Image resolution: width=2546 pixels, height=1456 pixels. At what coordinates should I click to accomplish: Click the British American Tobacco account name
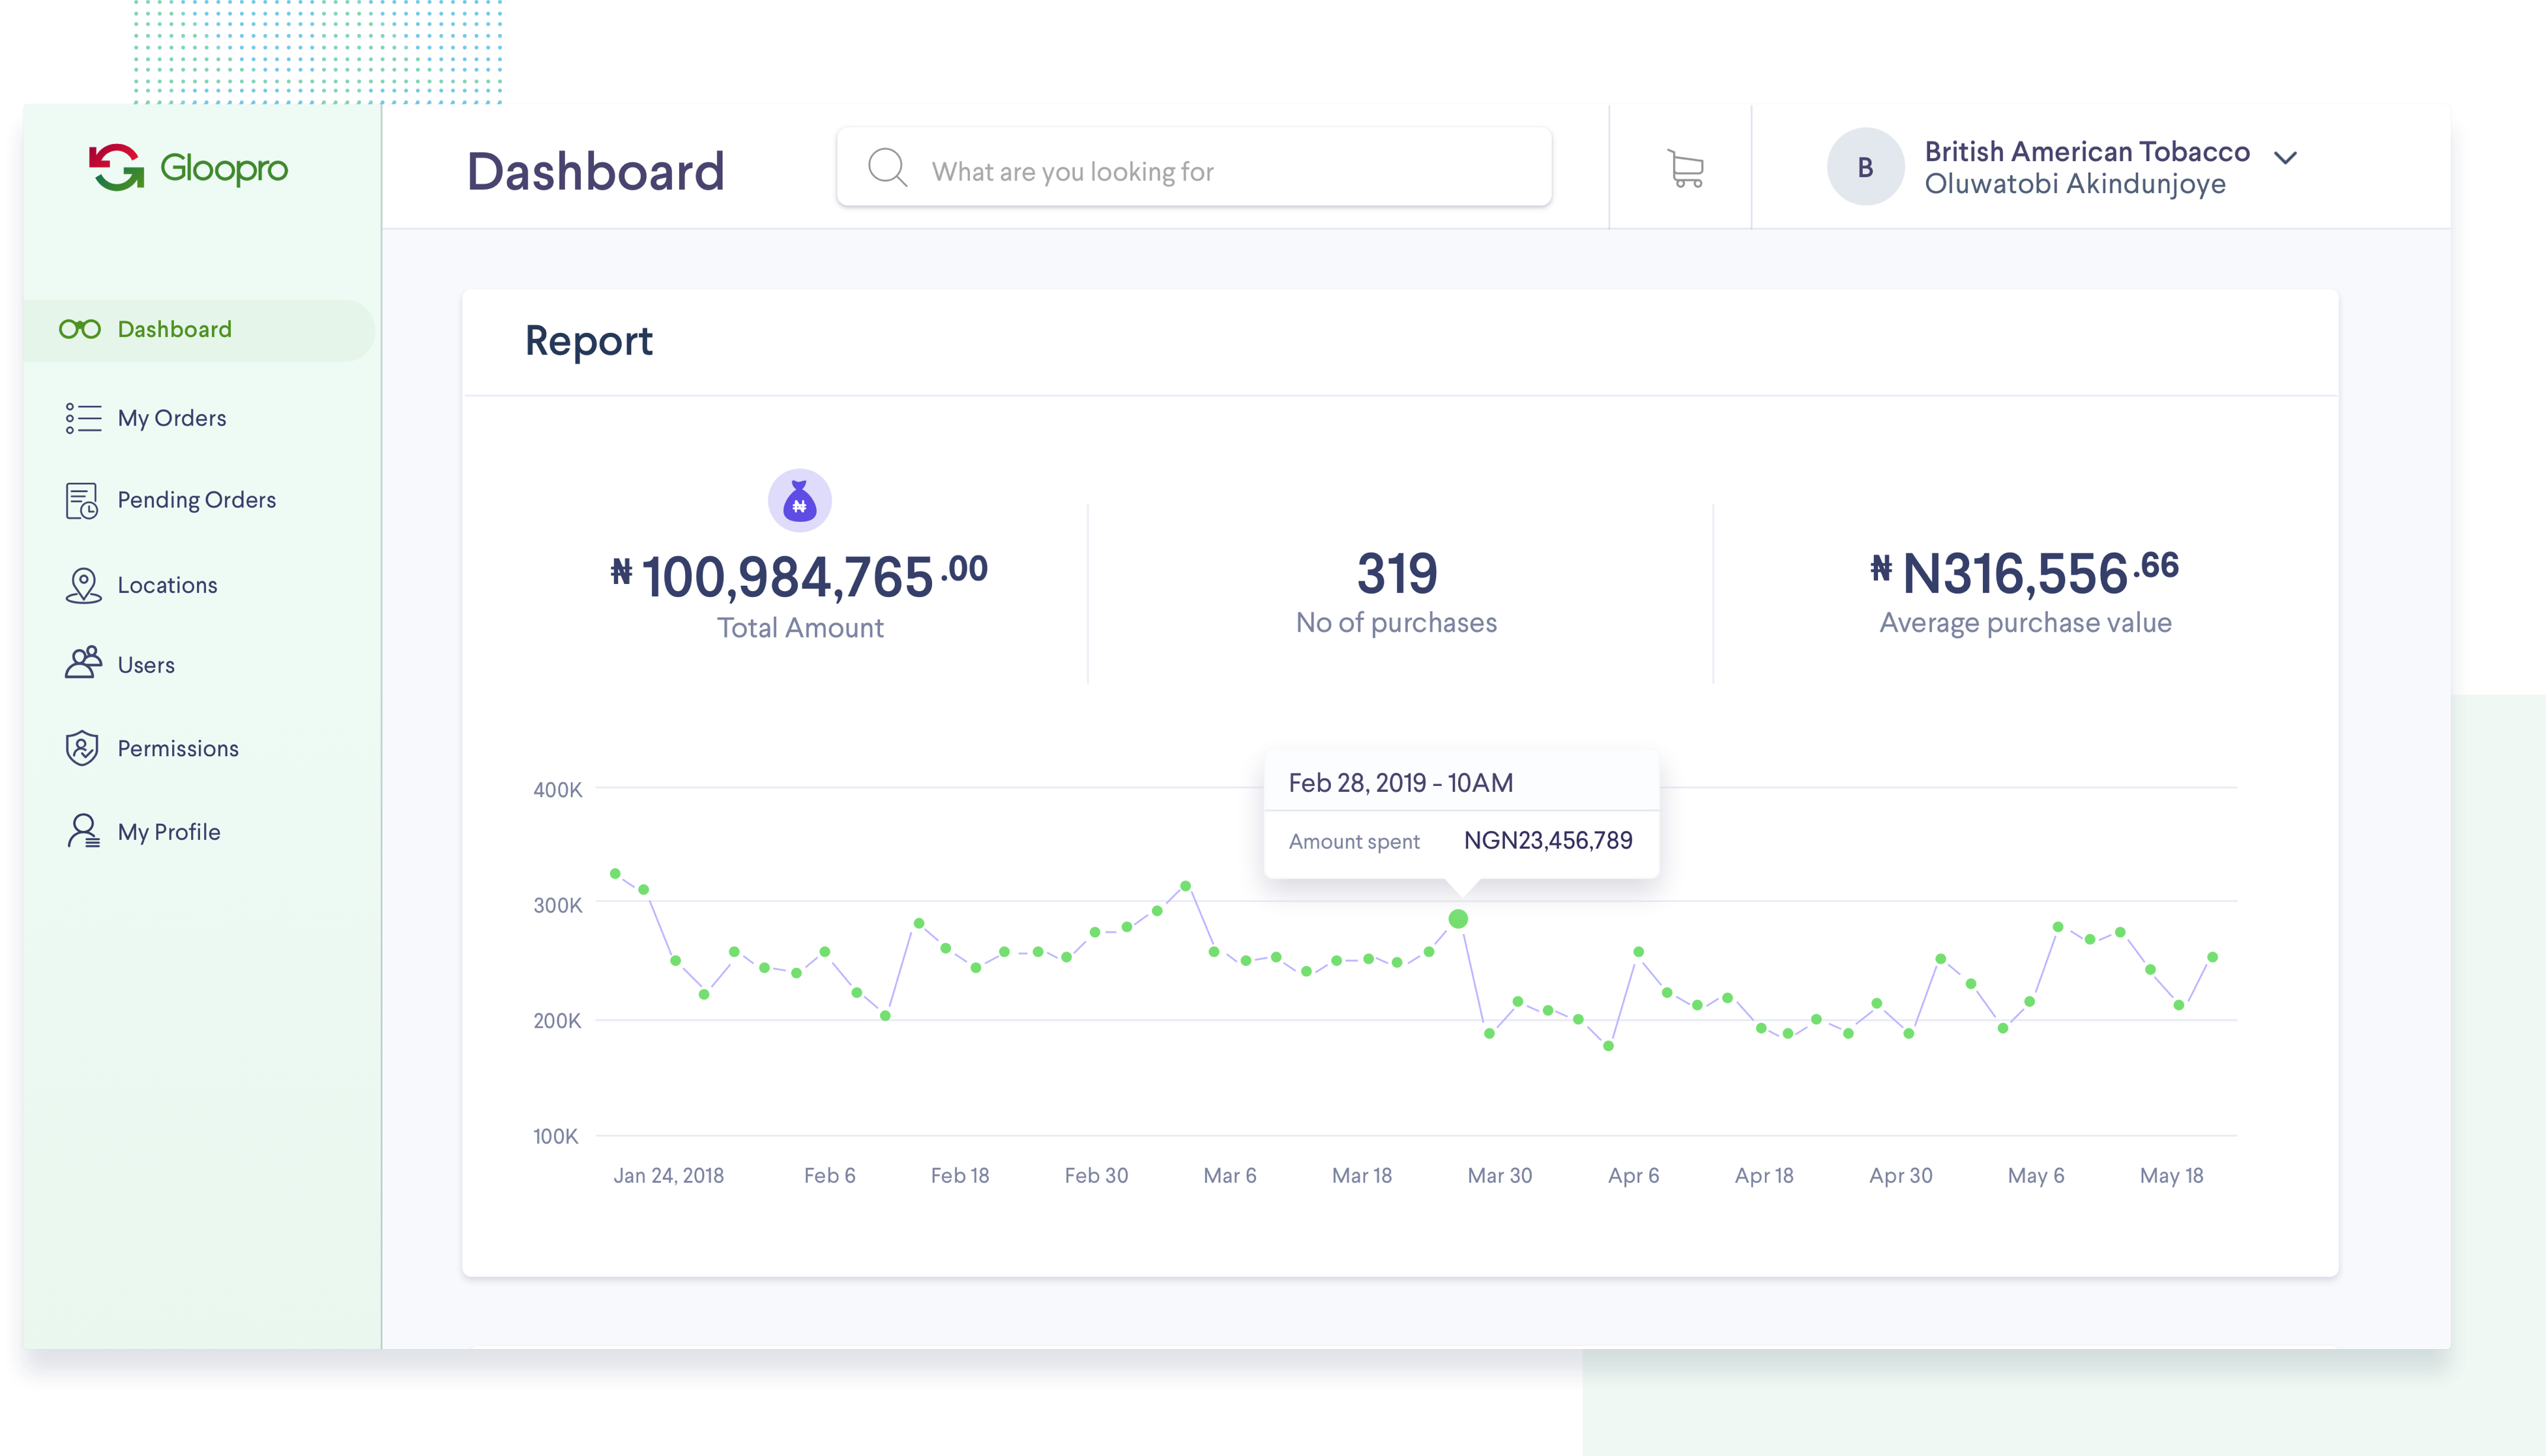tap(2086, 152)
